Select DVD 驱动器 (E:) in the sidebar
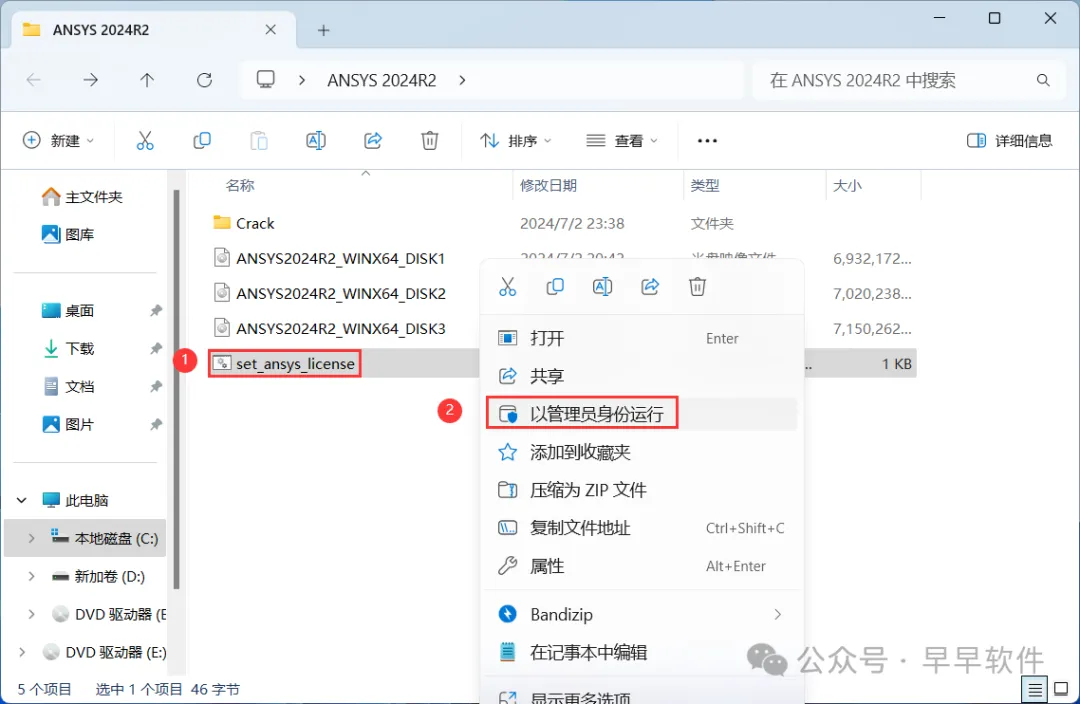Viewport: 1080px width, 704px height. 106,652
